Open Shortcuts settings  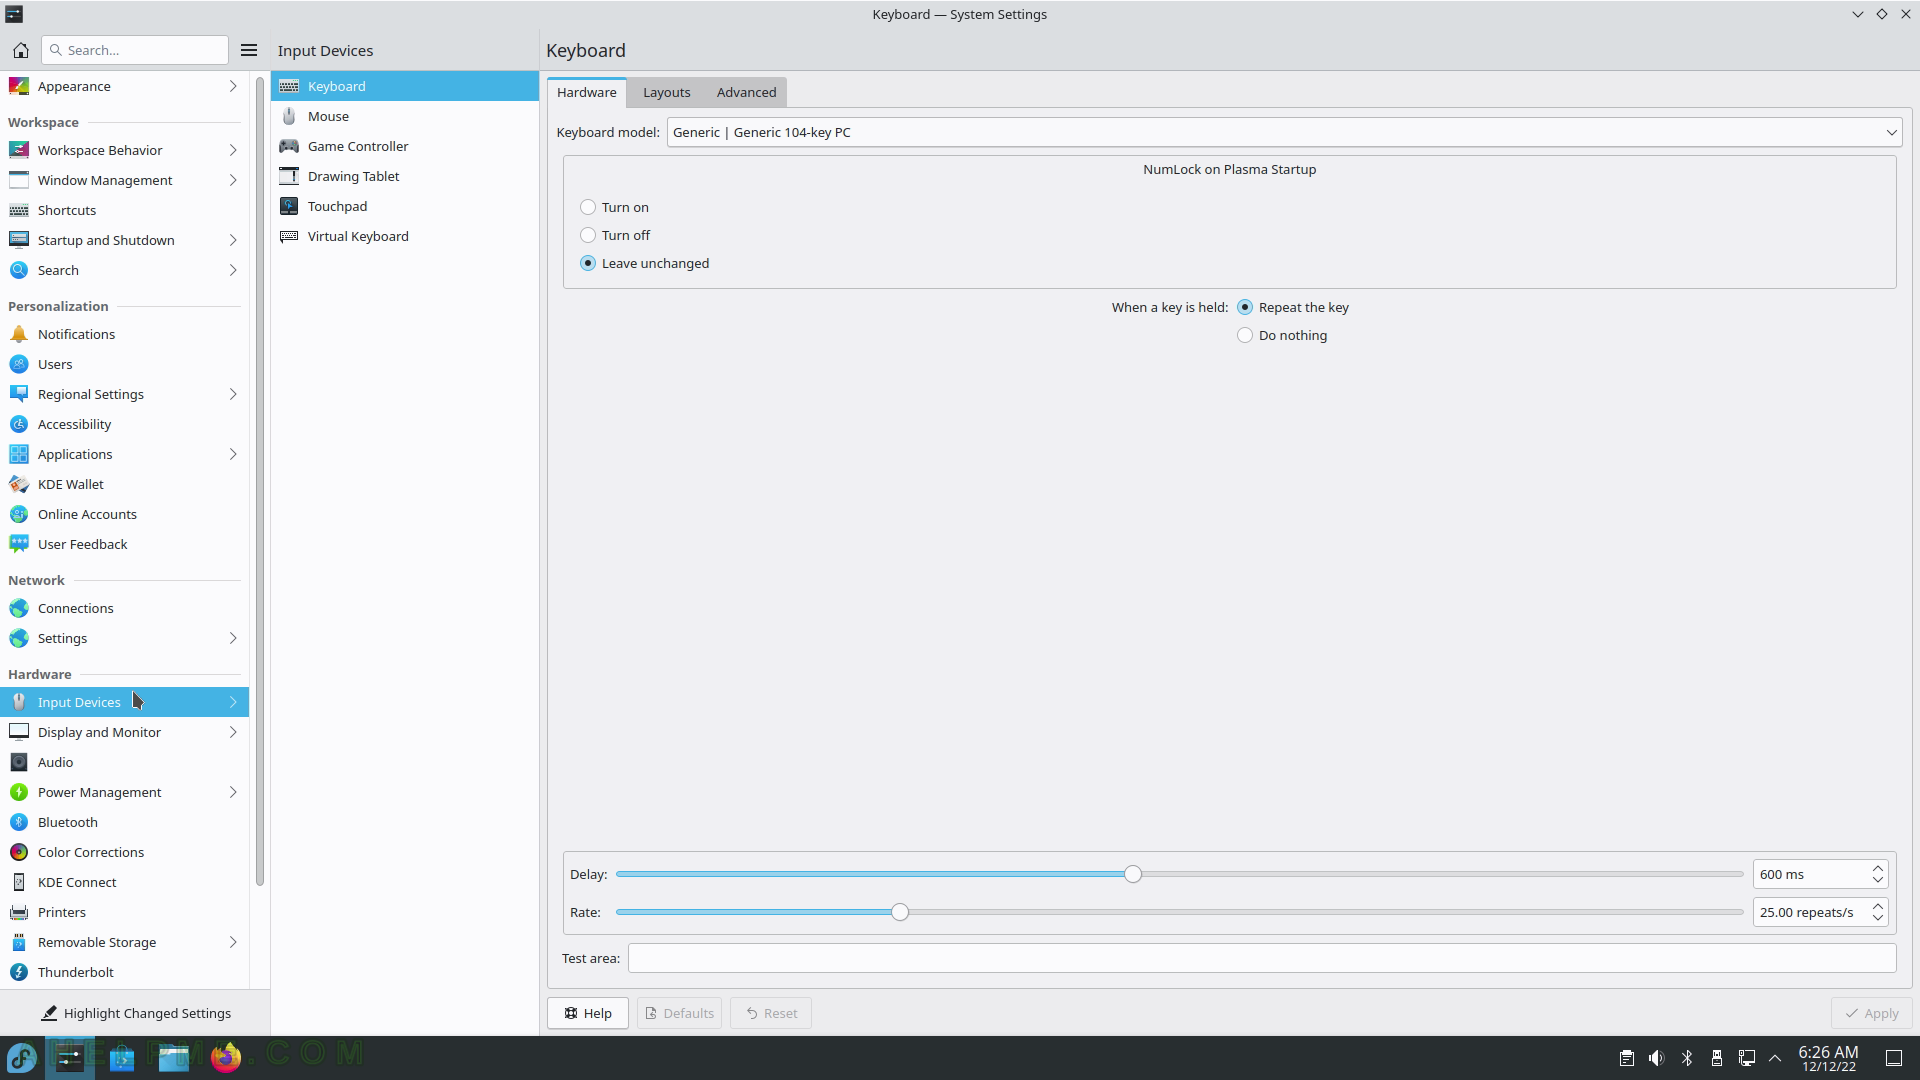click(124, 210)
